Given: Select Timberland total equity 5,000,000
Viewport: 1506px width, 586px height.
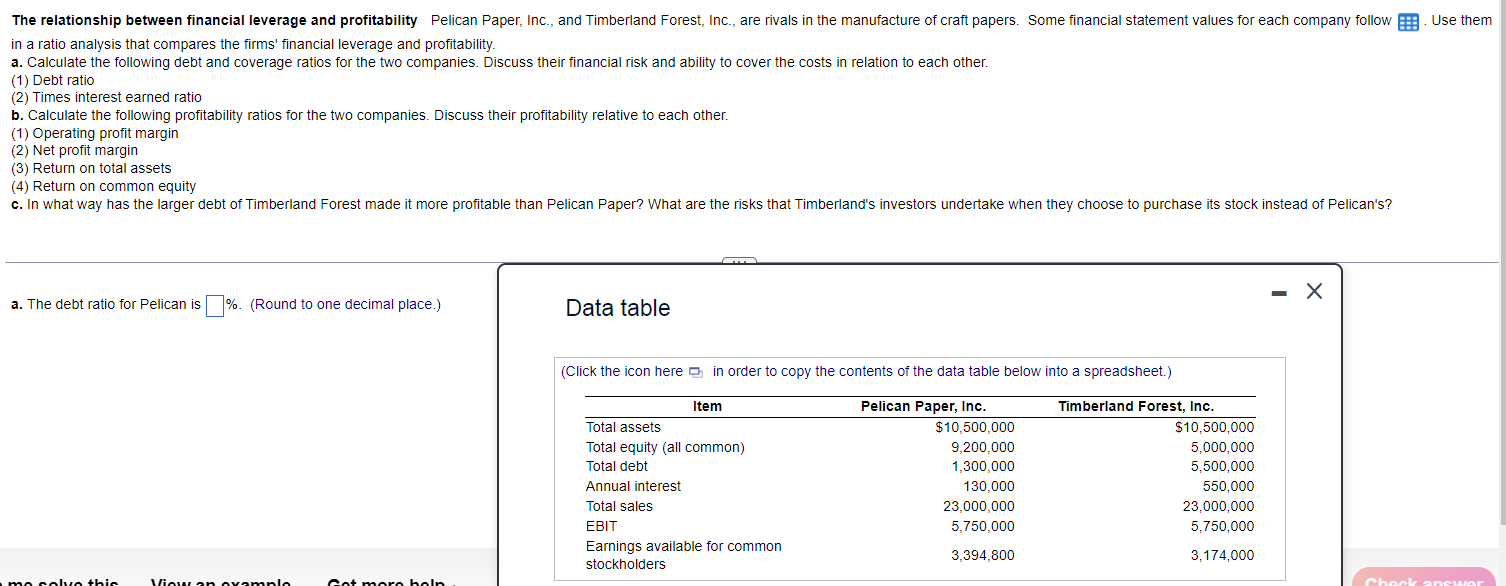Looking at the screenshot, I should pyautogui.click(x=1222, y=447).
